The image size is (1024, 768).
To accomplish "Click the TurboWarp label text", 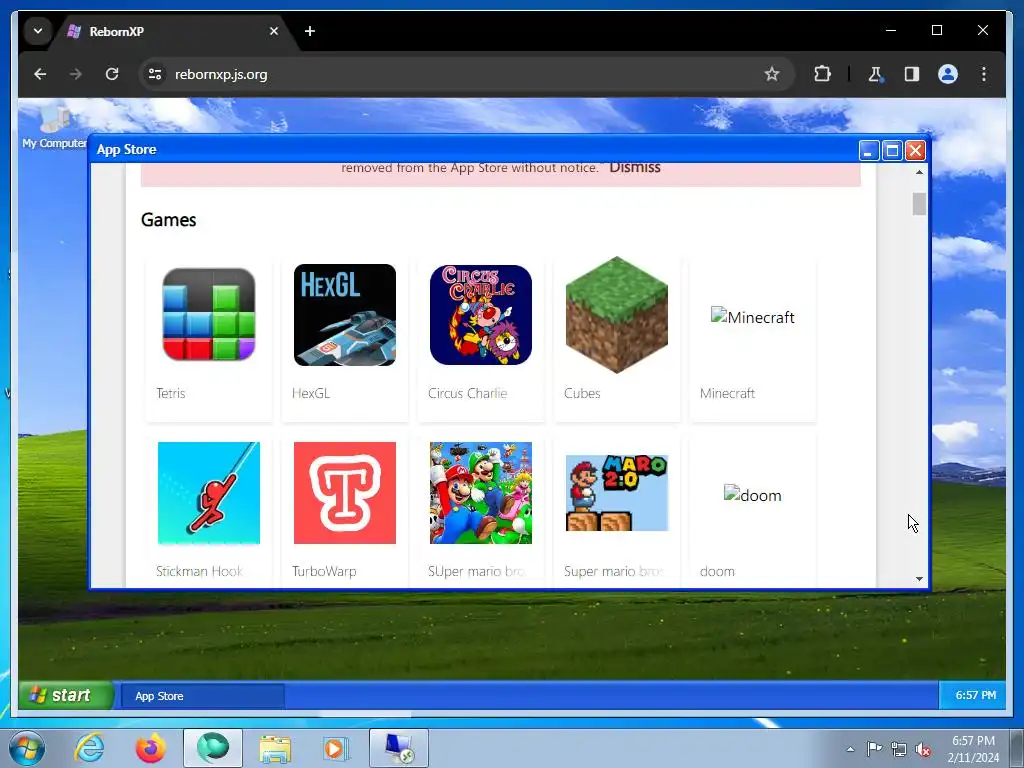I will tap(324, 571).
